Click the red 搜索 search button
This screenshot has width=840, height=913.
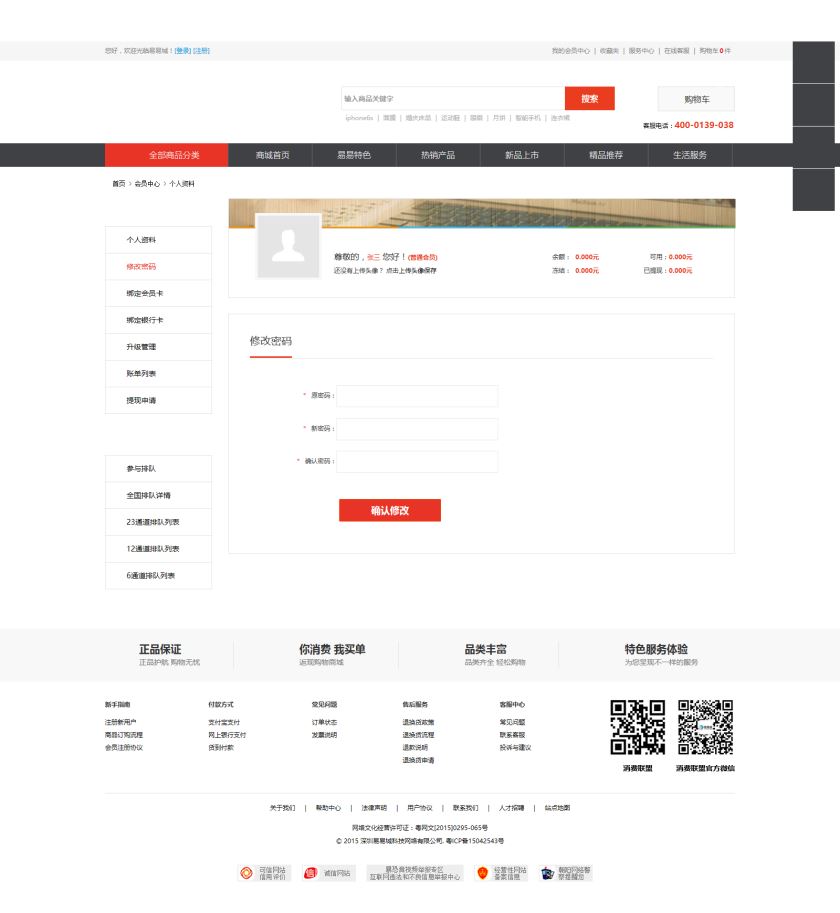(x=590, y=98)
